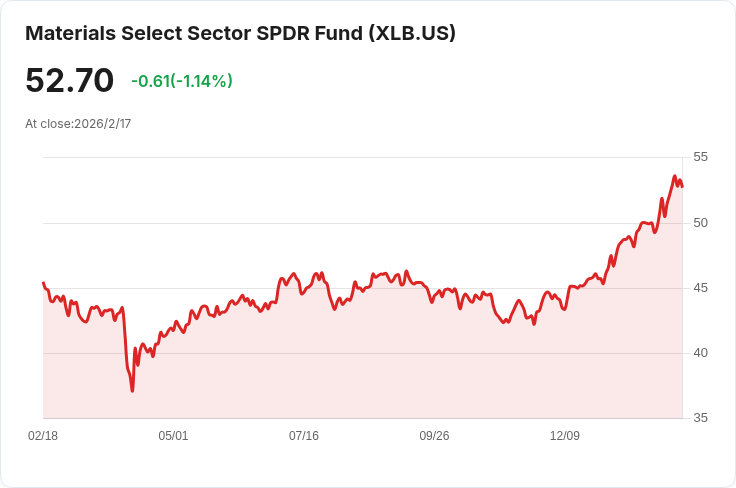Click the -1.14% percentage change
Image resolution: width=736 pixels, height=488 pixels.
point(202,81)
